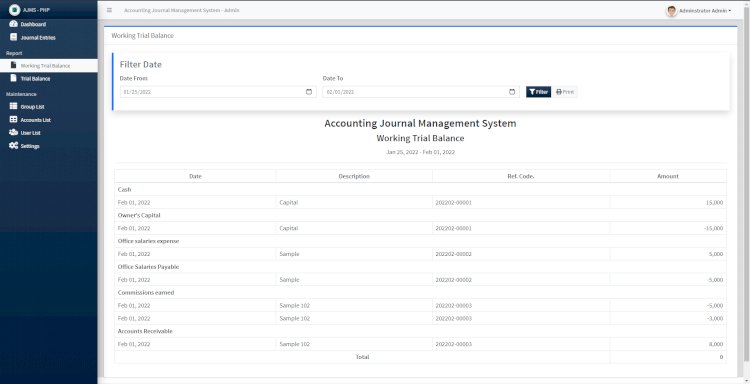
Task: Click the -15,000 amount cell
Action: [668, 228]
